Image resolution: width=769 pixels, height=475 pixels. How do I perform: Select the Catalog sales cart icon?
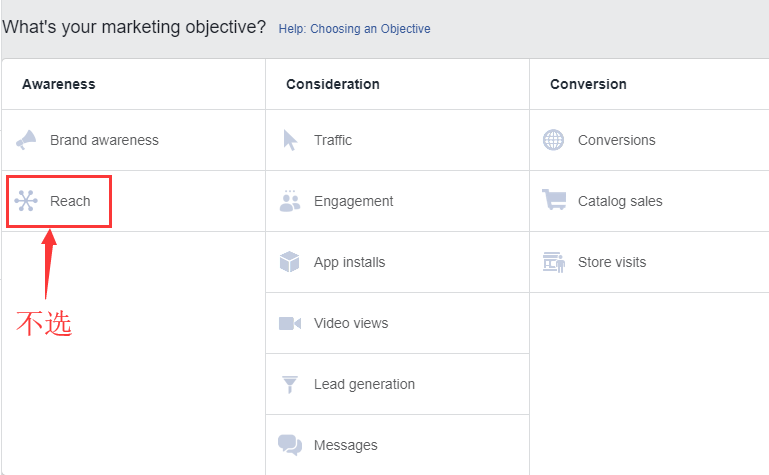554,200
